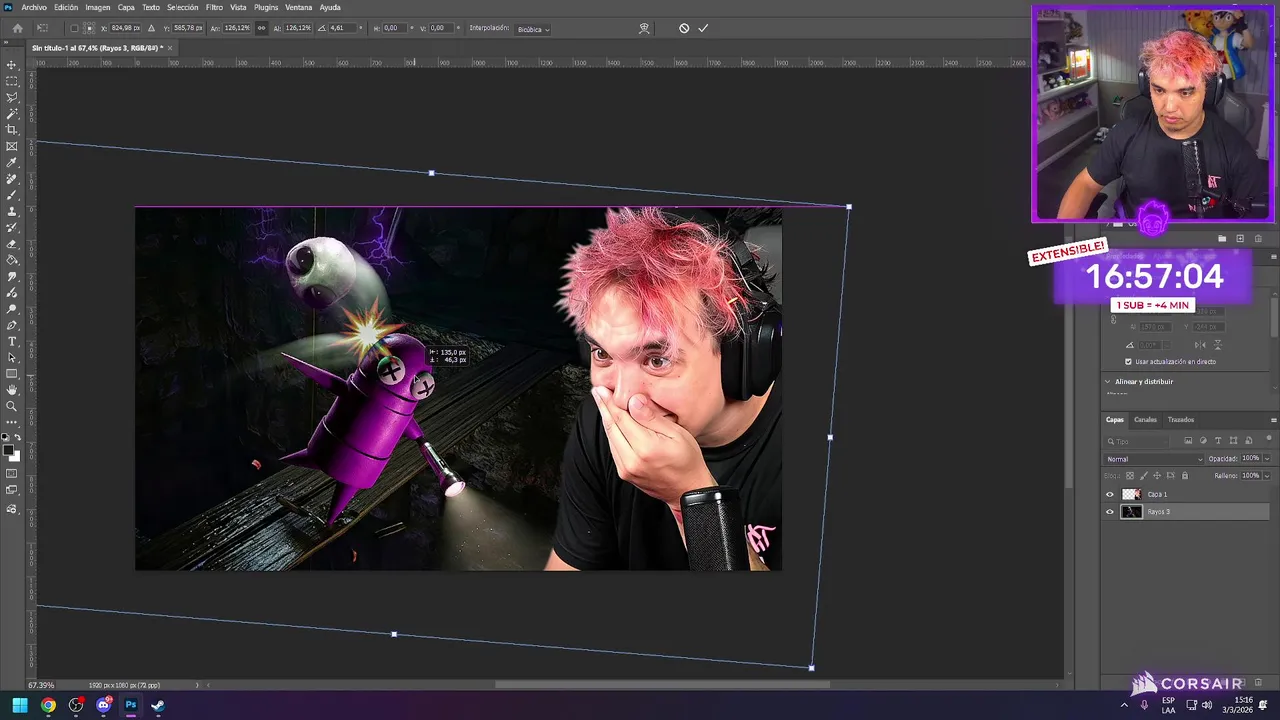Switch to the Trazados tab

(1181, 420)
